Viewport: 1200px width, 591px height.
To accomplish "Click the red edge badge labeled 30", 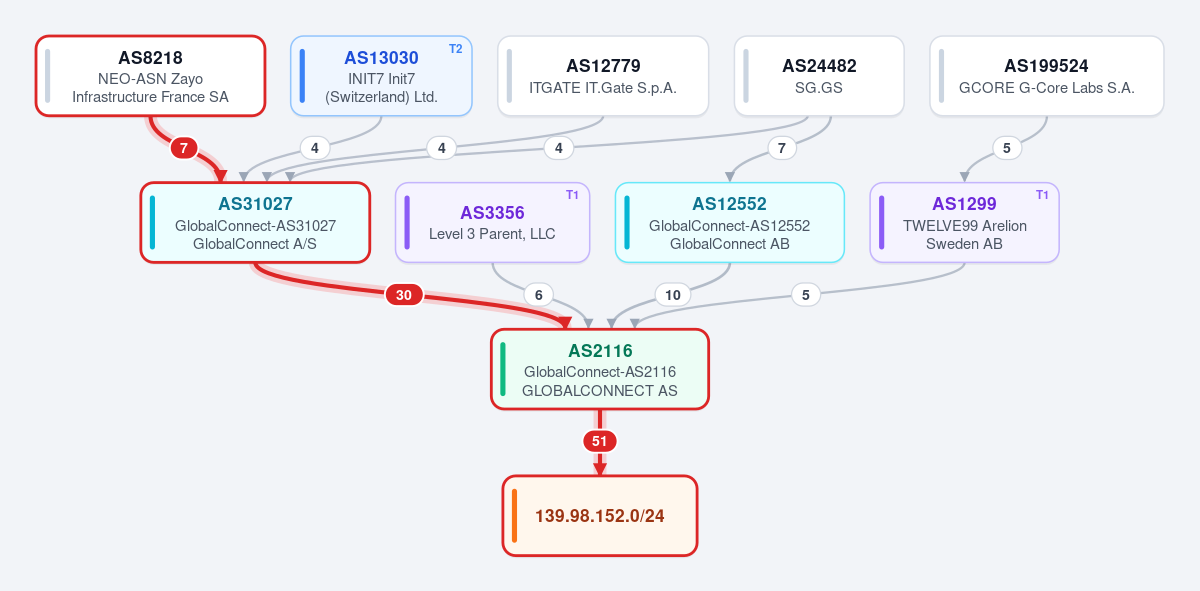I will click(x=404, y=295).
